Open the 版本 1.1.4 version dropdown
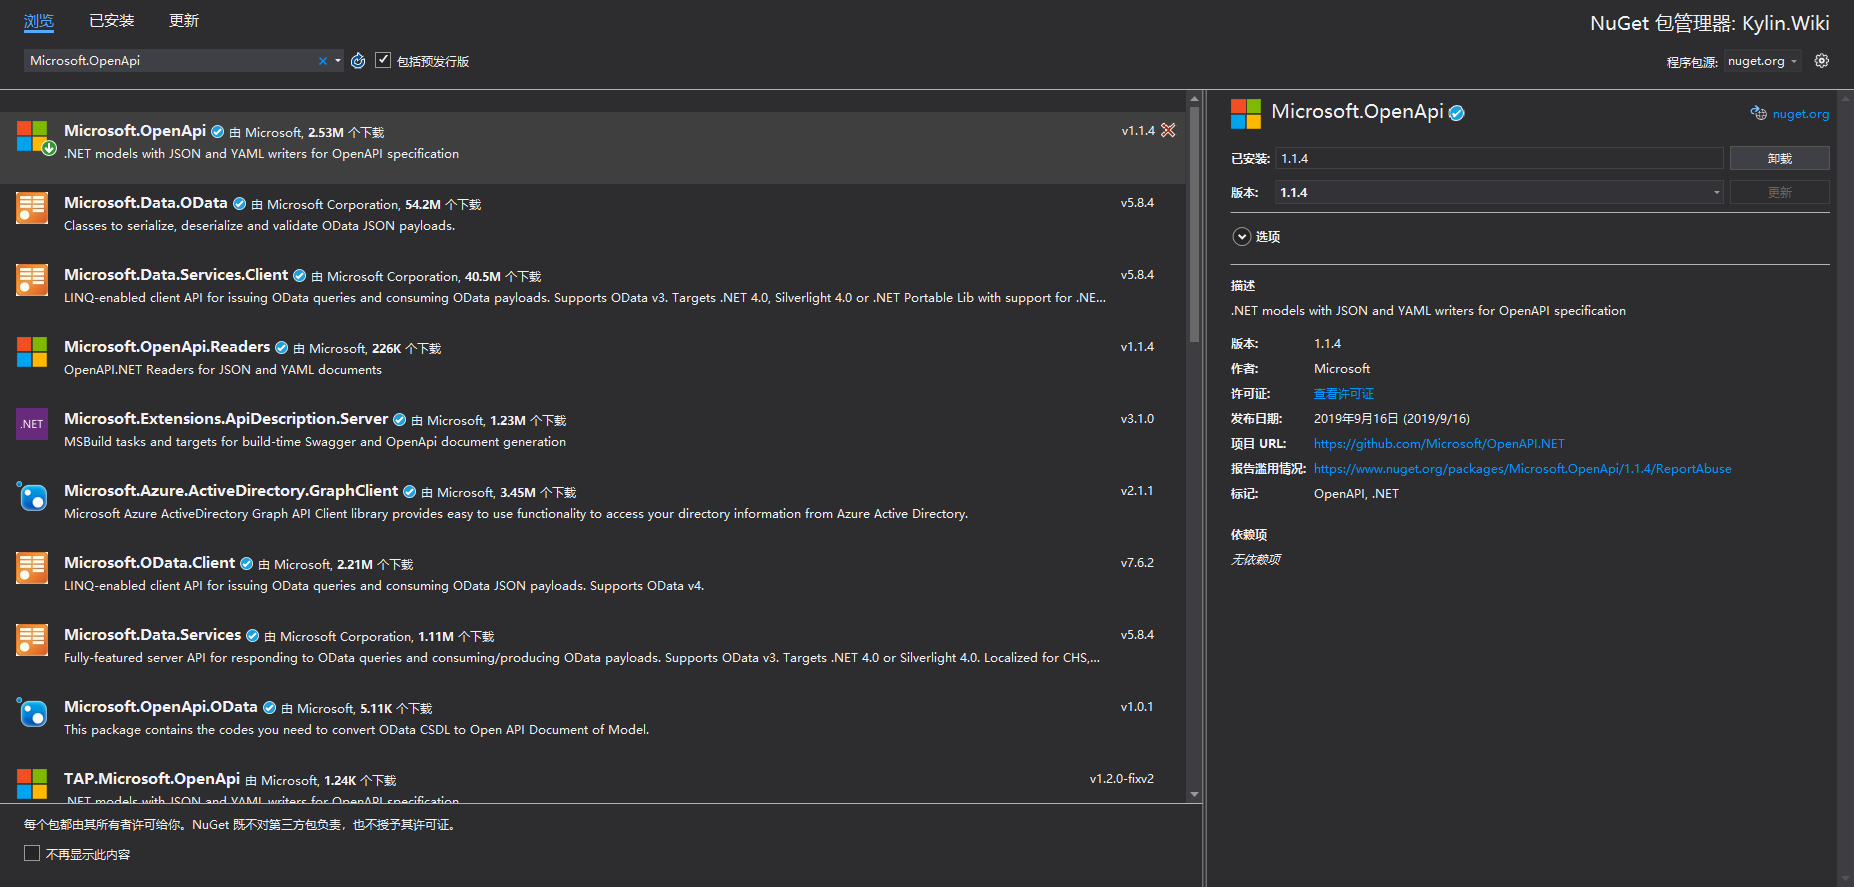Screen dimensions: 1854x887 tap(1498, 192)
